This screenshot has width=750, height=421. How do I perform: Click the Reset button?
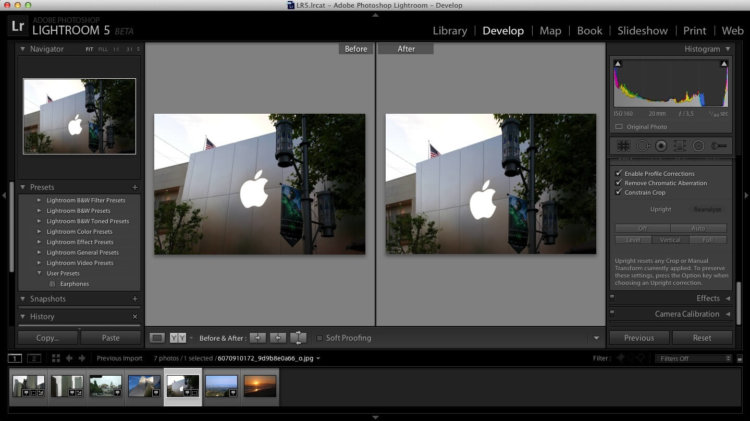pos(702,338)
